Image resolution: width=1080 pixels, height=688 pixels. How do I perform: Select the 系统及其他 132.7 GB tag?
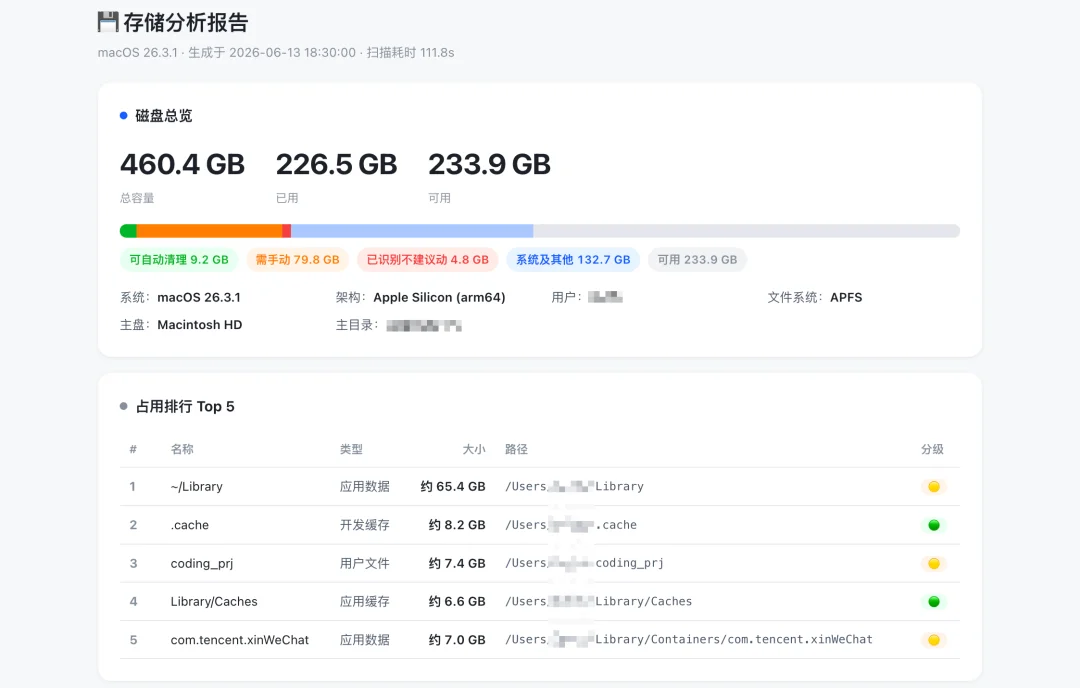pos(573,260)
